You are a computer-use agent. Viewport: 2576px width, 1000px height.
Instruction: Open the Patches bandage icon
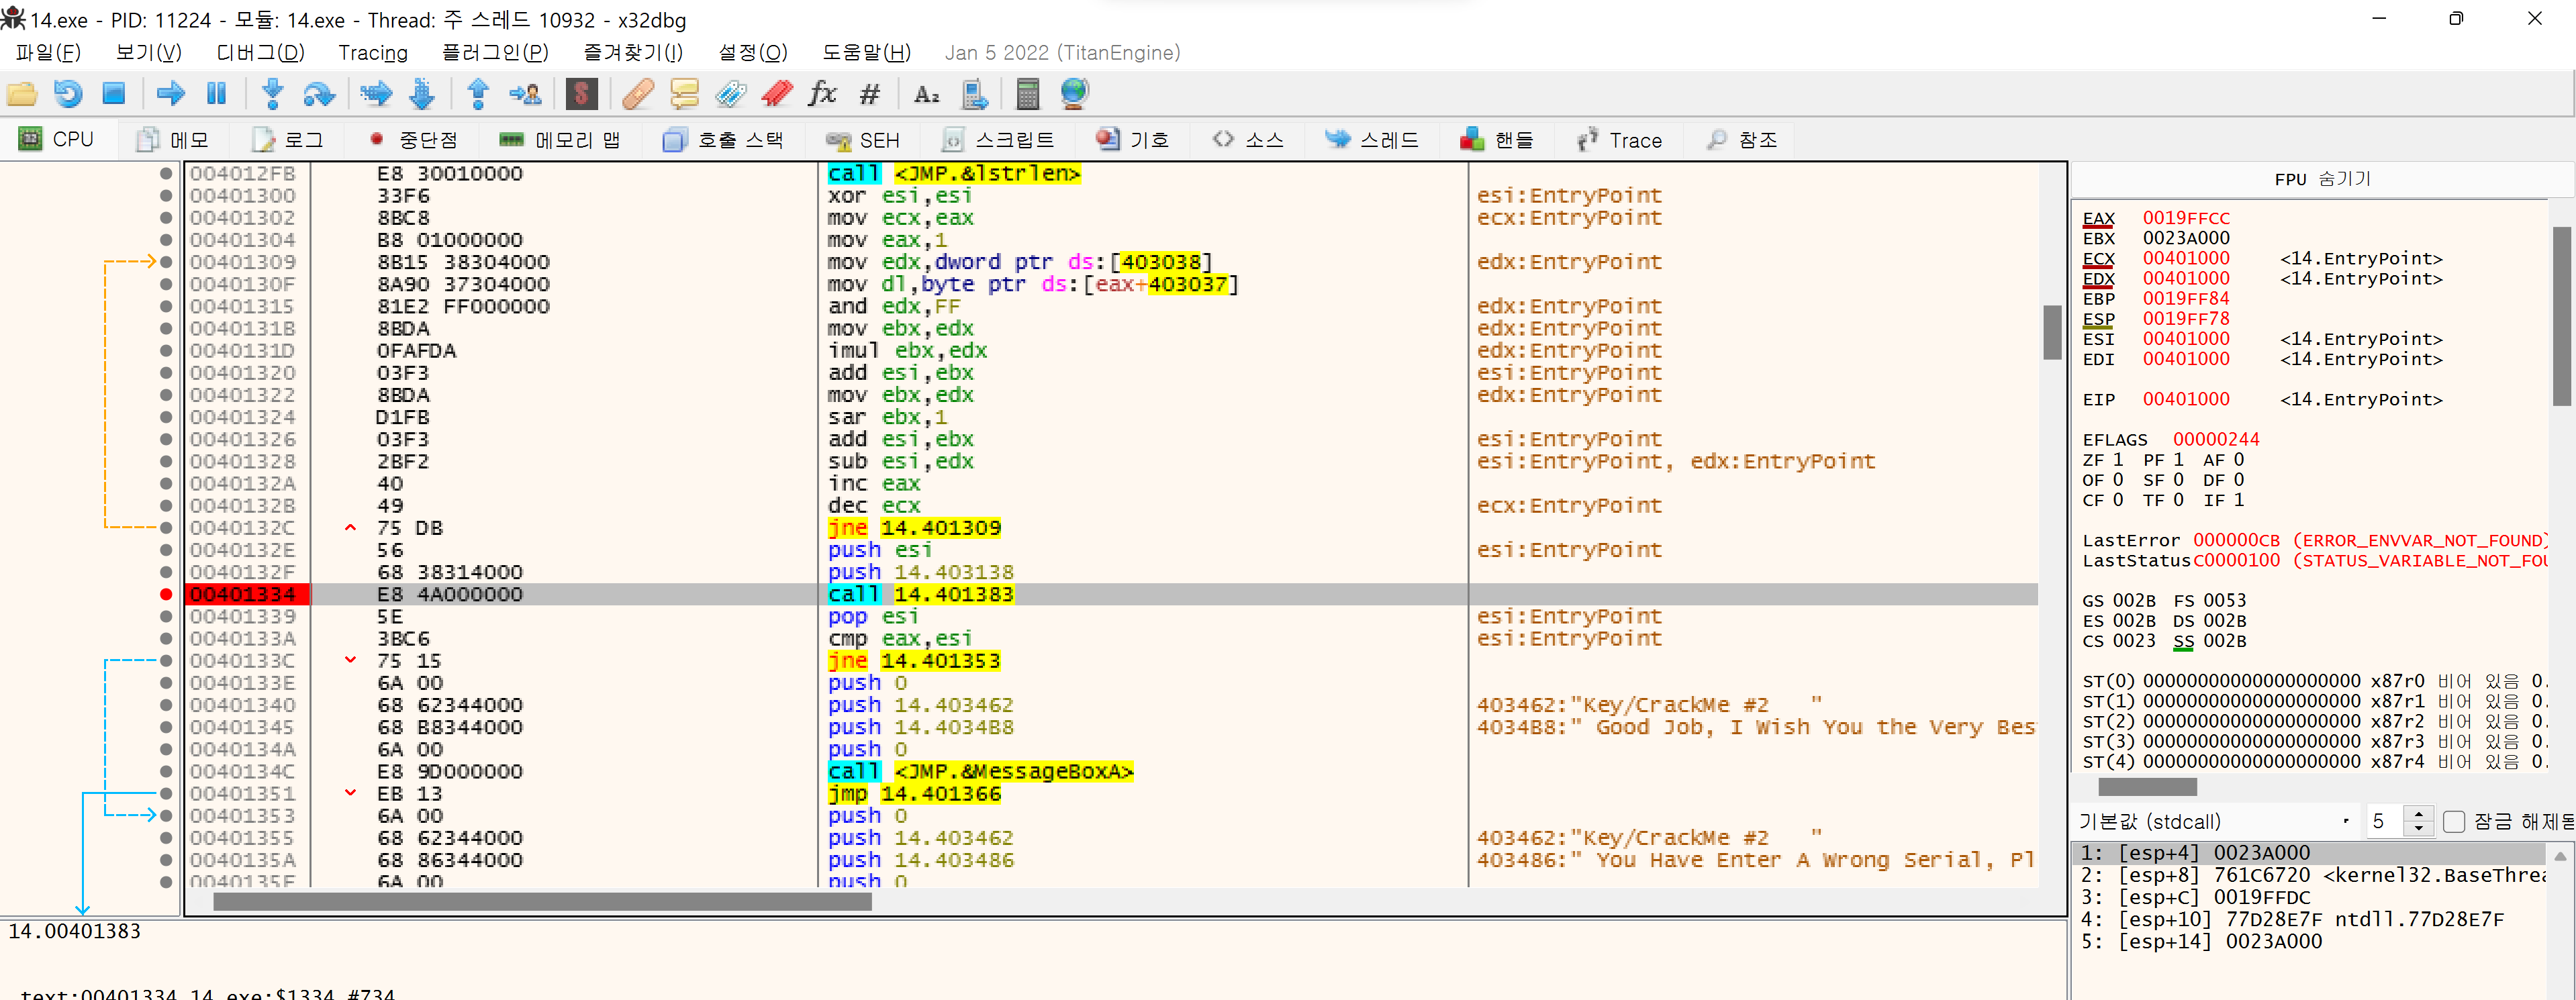(638, 94)
